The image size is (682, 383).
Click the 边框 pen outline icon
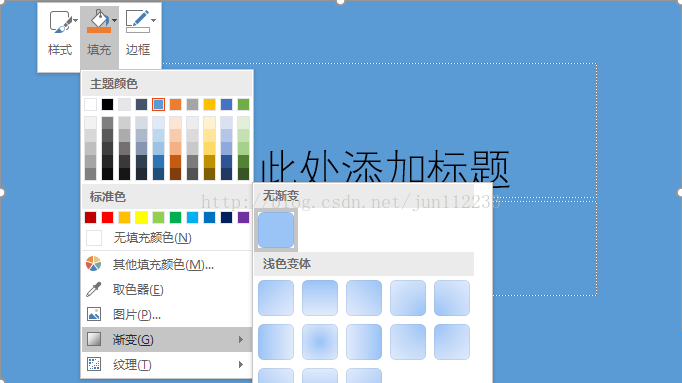[137, 21]
